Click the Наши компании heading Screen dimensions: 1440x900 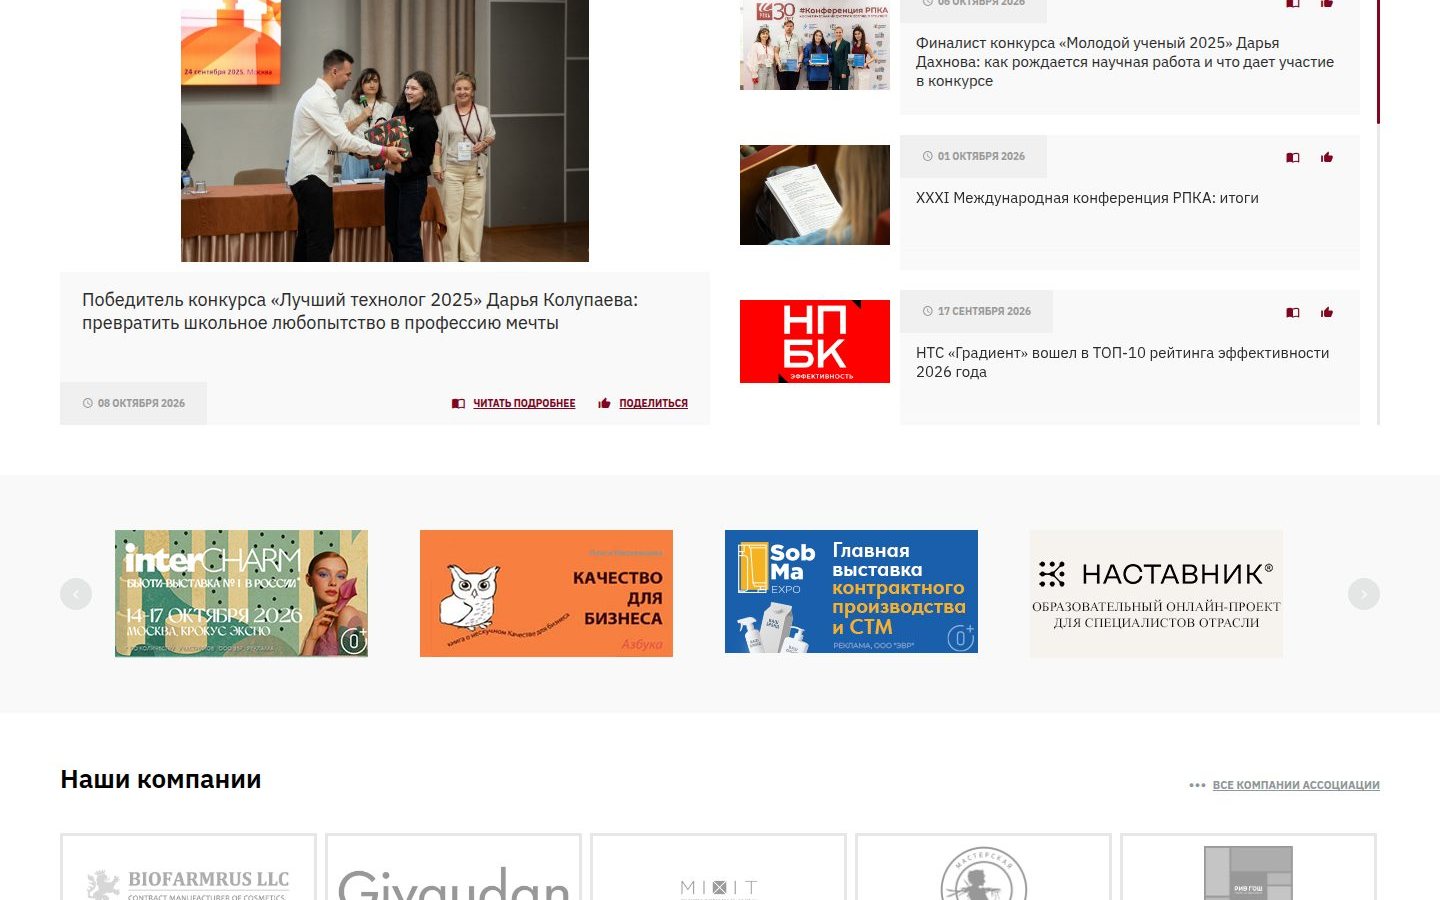point(161,780)
